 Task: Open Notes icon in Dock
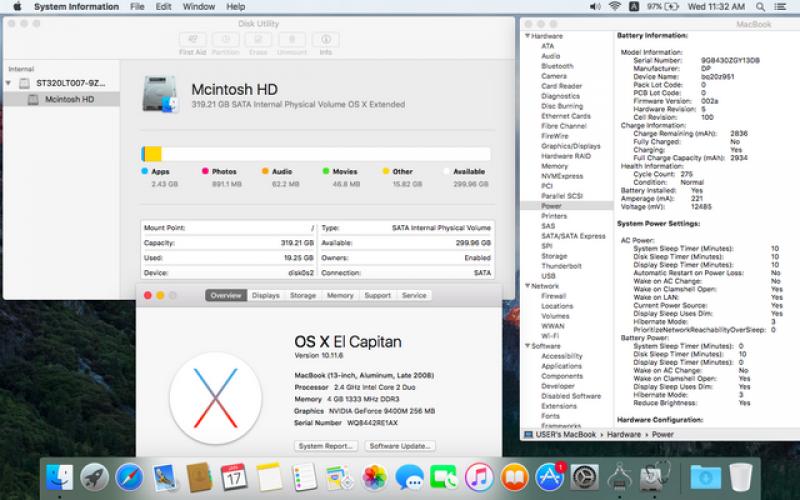(x=269, y=478)
